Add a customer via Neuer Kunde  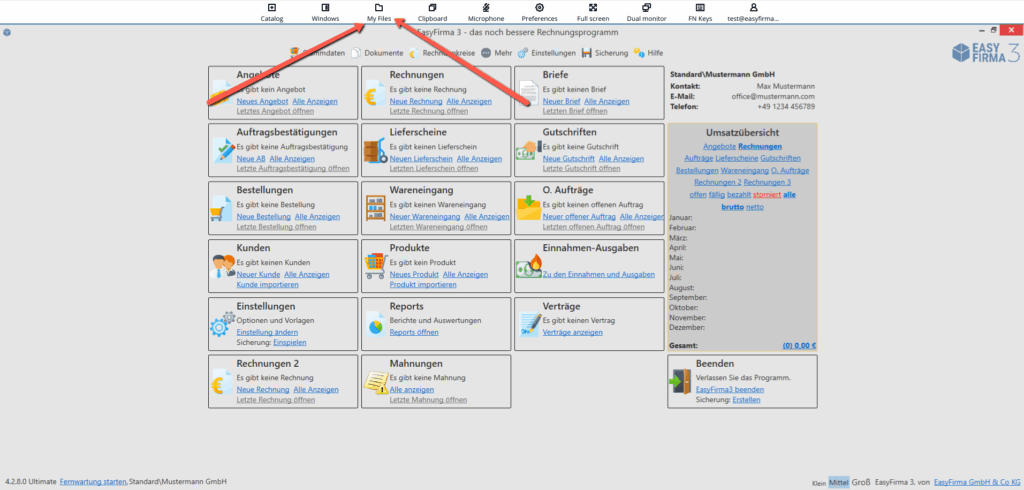pyautogui.click(x=258, y=274)
